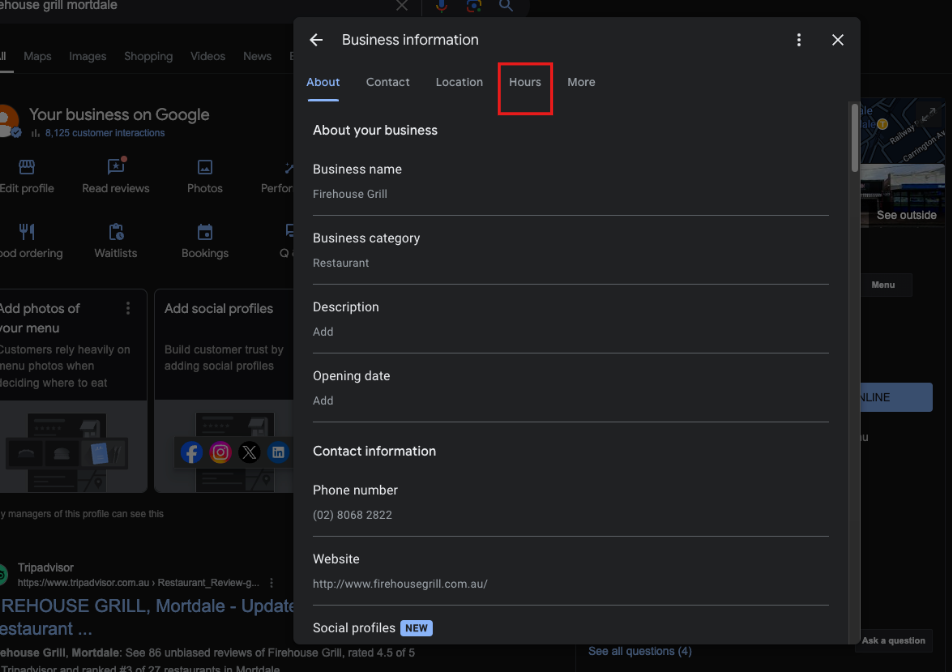Open the Hours tab
952x672 pixels.
525,83
